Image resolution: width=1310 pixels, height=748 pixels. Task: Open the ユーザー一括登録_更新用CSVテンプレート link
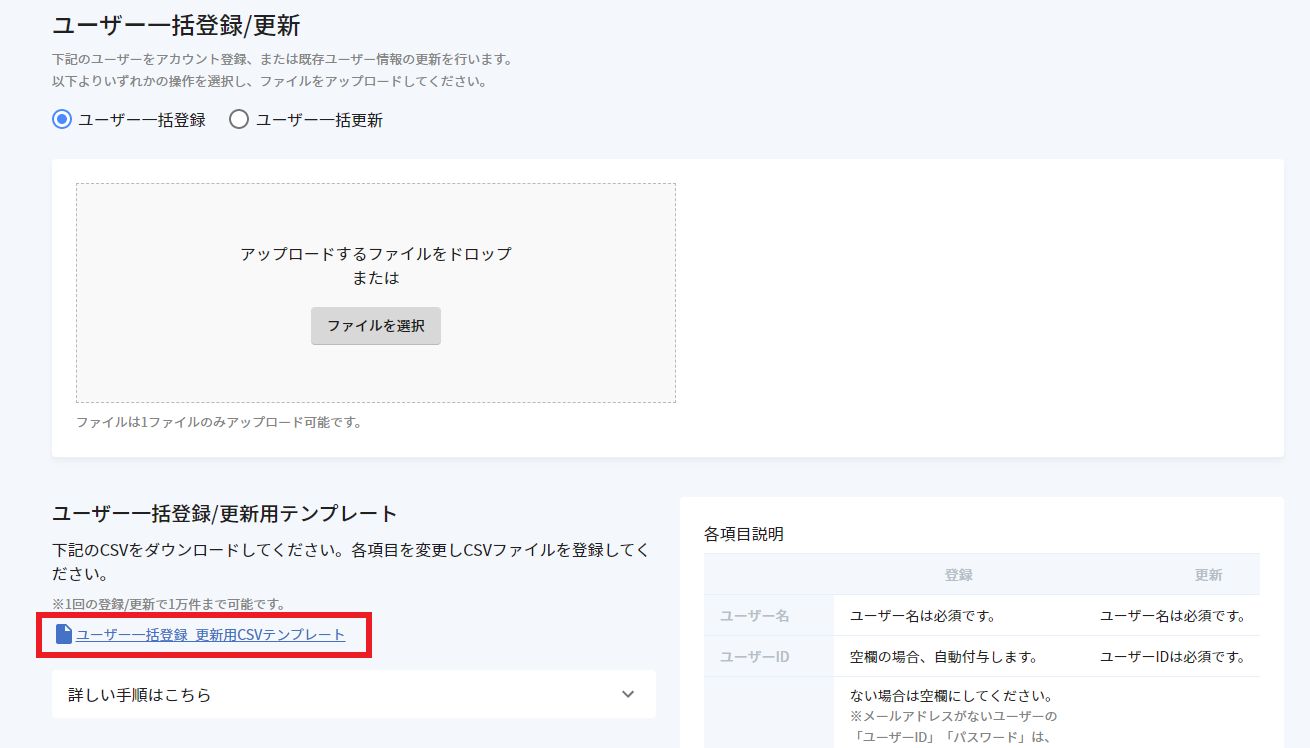coord(211,635)
